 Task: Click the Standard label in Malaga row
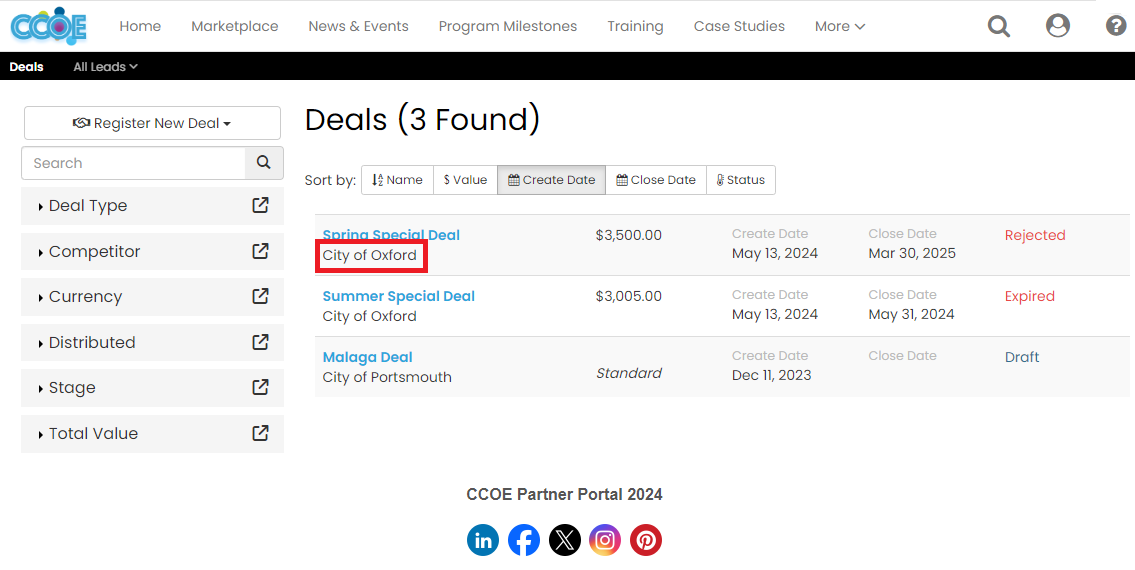pyautogui.click(x=628, y=373)
